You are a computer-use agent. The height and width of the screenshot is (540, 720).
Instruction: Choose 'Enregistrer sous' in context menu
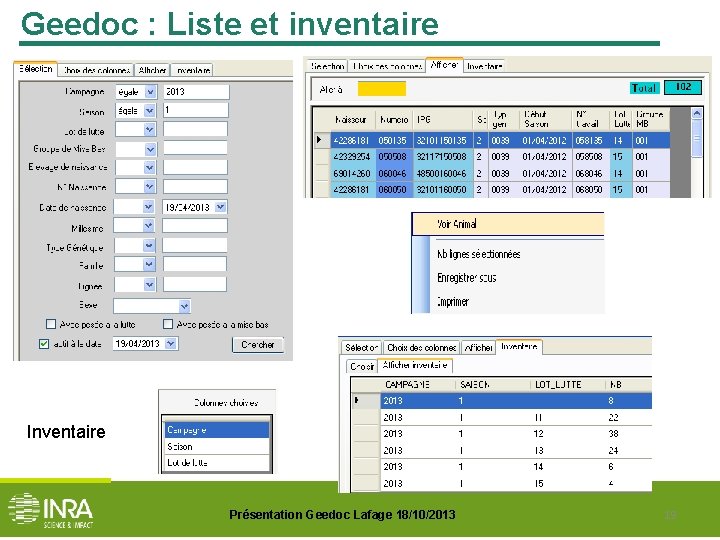(x=467, y=278)
